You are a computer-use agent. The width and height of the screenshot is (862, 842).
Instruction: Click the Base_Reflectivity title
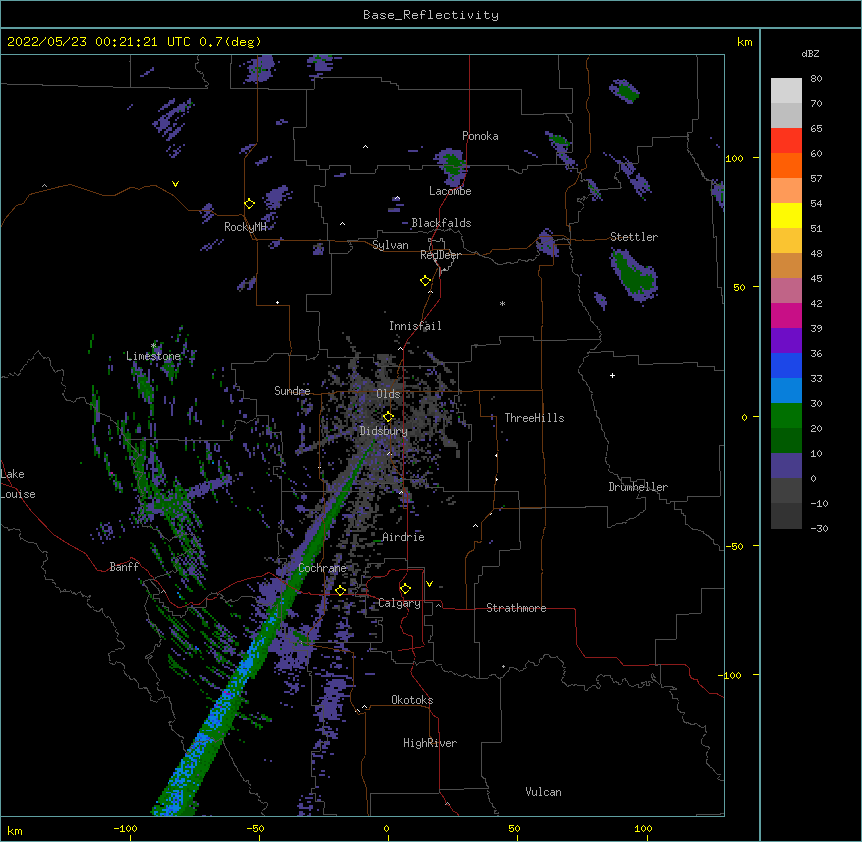pyautogui.click(x=431, y=15)
